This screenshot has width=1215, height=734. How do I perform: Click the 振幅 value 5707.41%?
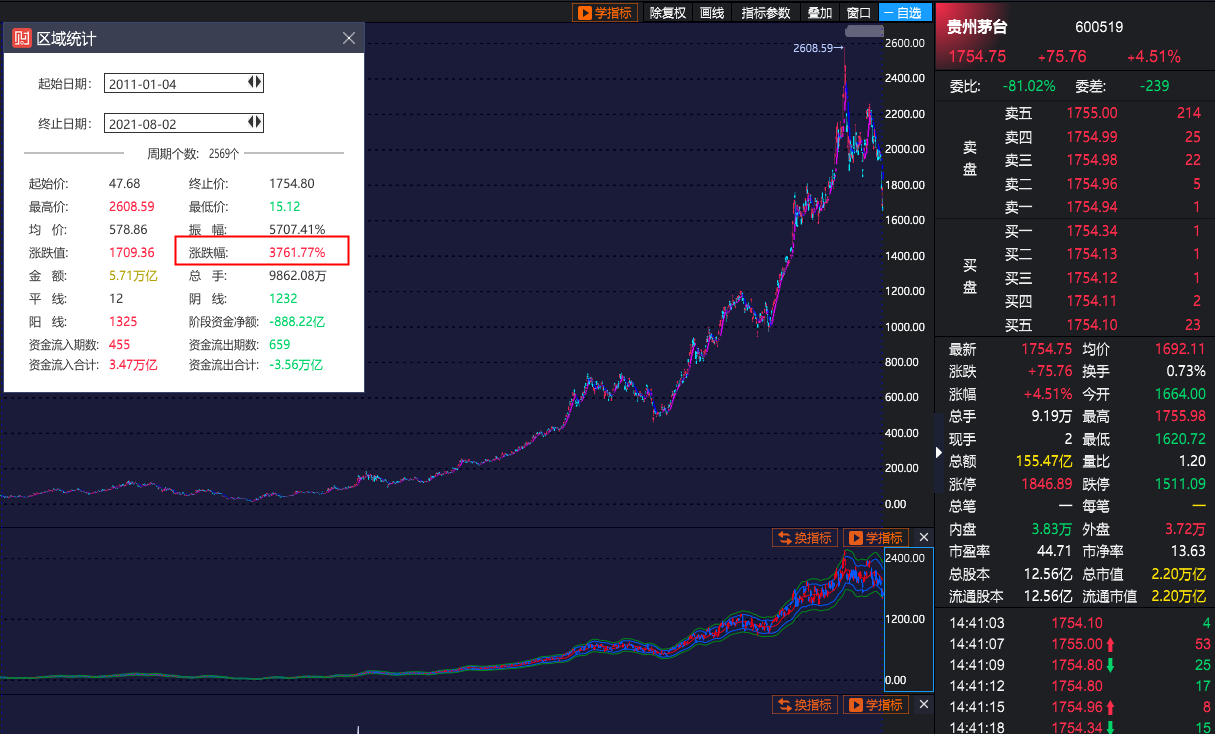(297, 230)
